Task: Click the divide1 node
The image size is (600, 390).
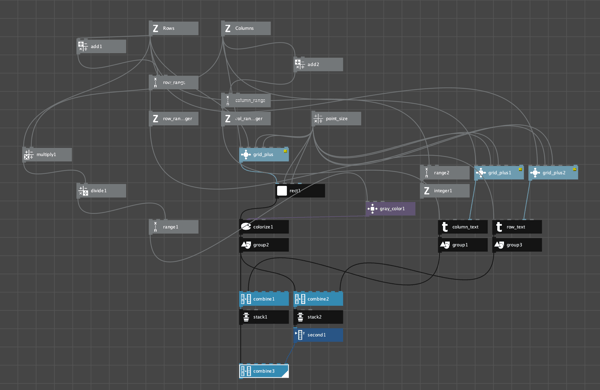Action: pos(101,191)
